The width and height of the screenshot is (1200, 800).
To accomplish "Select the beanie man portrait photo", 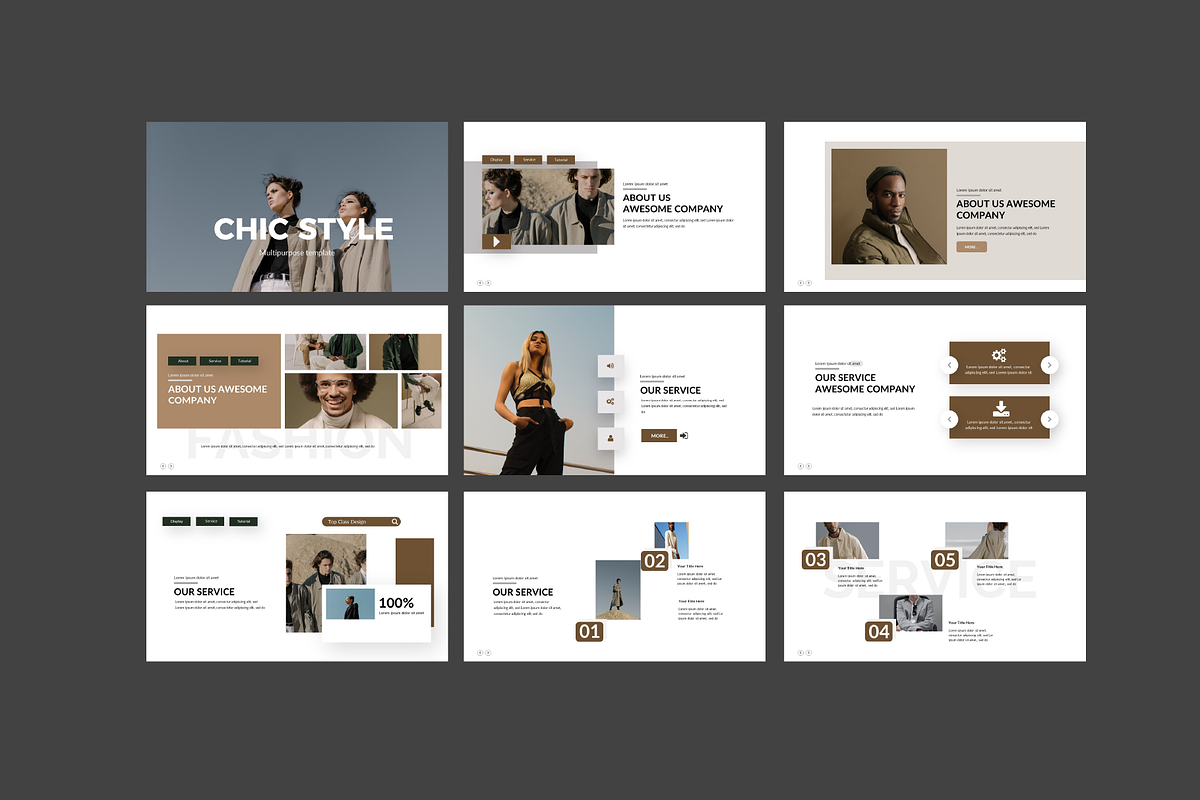I will 889,207.
